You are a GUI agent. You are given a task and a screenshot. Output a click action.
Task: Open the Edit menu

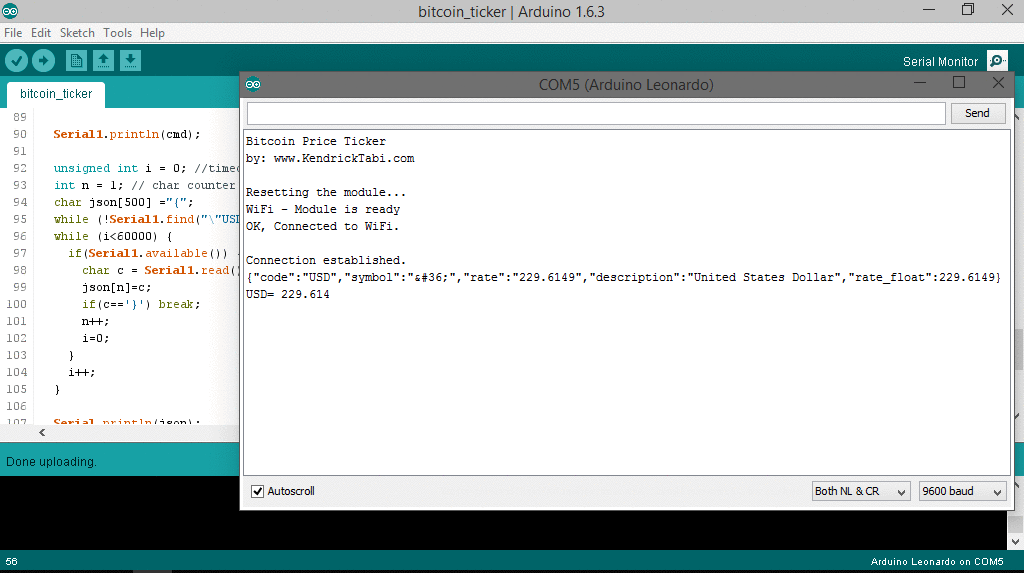coord(40,33)
